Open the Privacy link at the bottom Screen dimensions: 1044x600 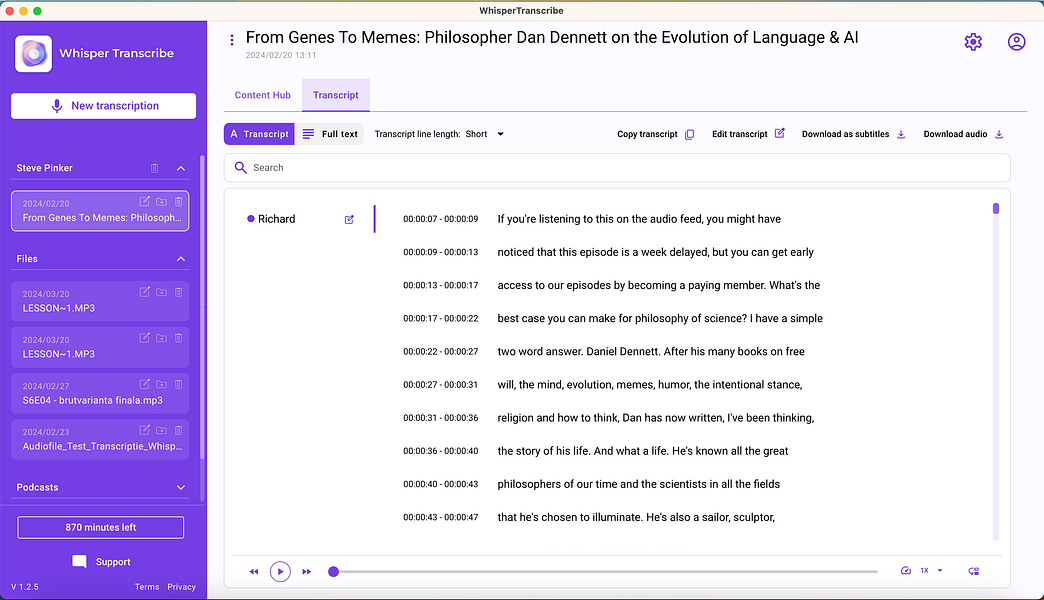pos(181,587)
